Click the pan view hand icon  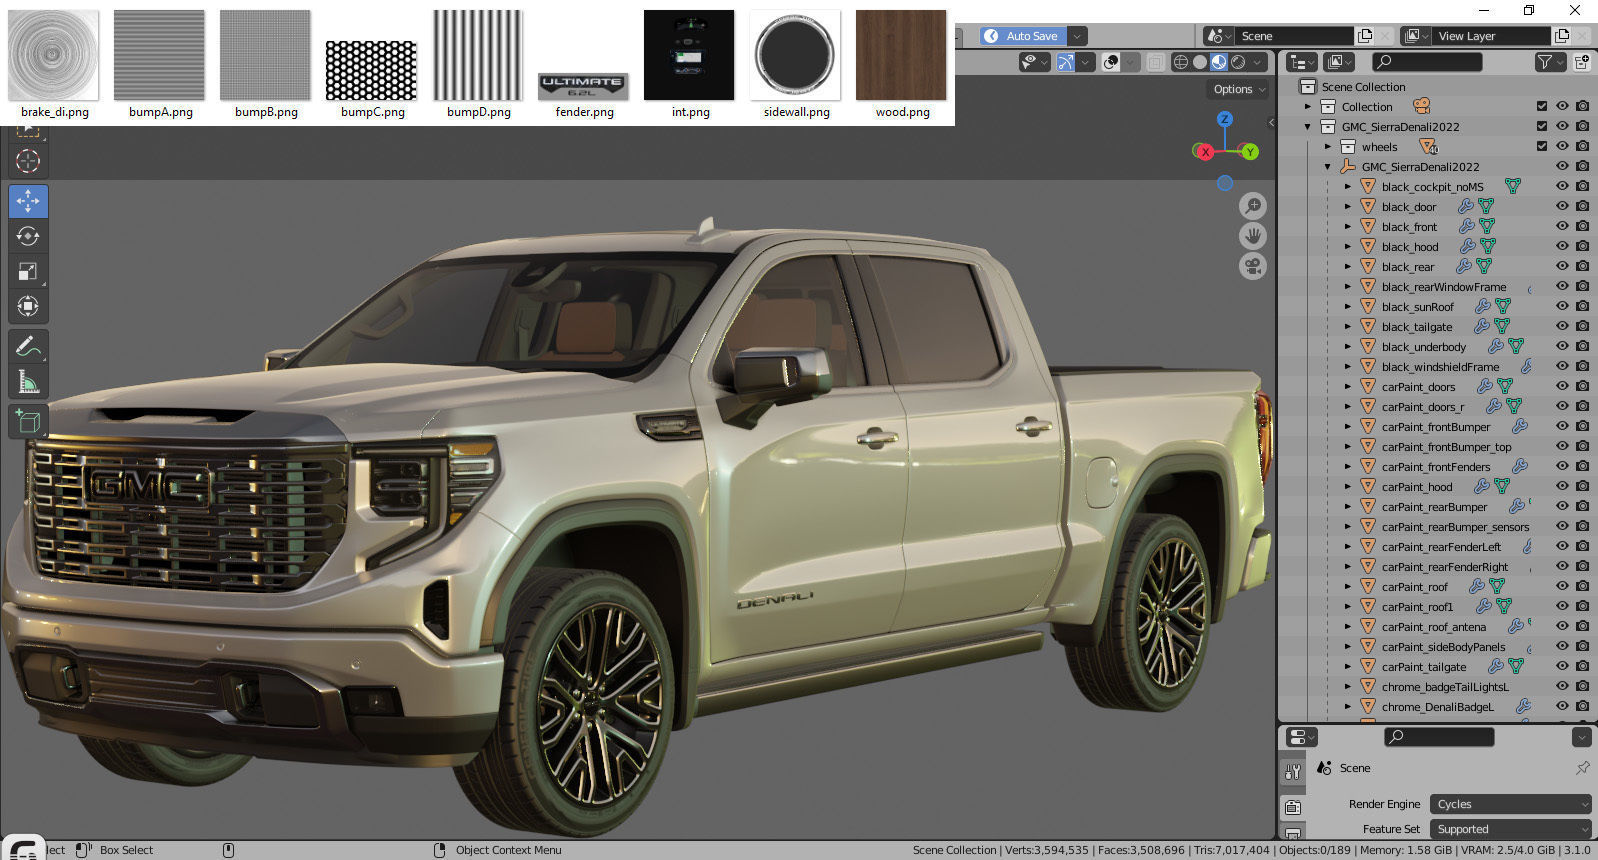(1253, 236)
